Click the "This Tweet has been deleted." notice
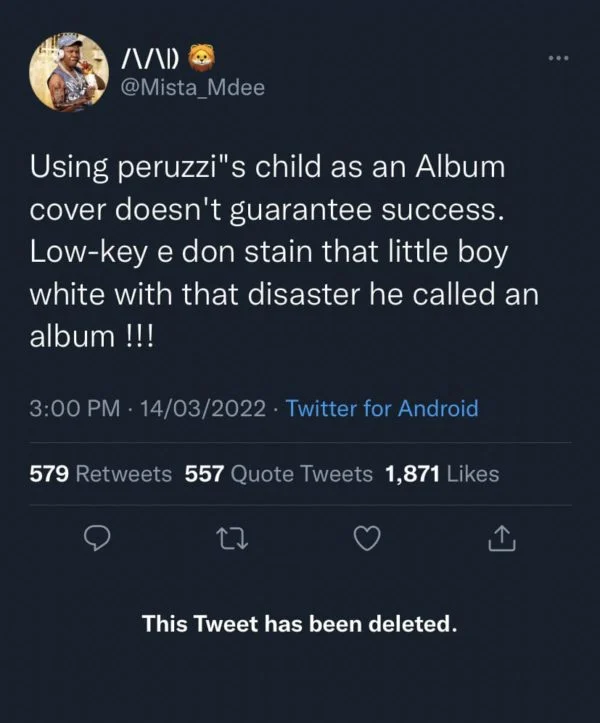600x723 pixels. point(299,624)
